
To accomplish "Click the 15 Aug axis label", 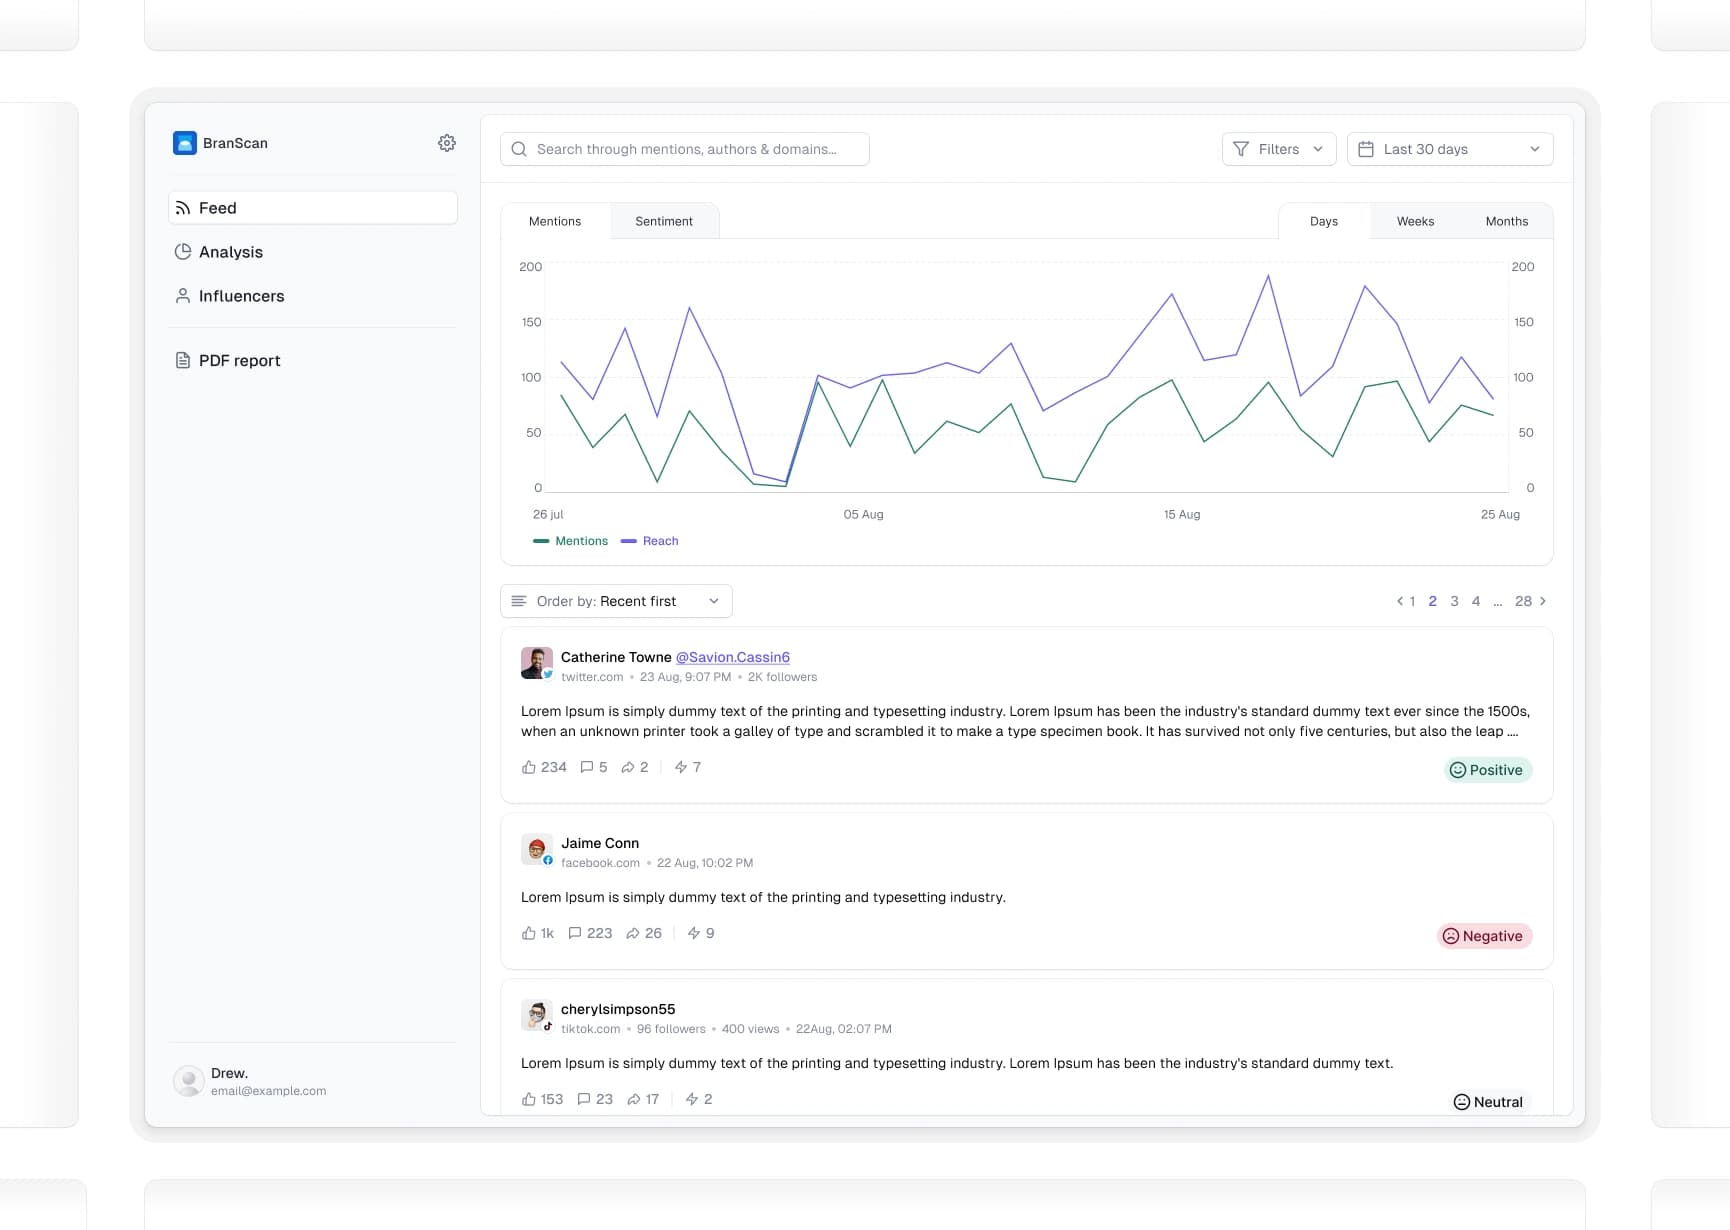I will click(x=1182, y=514).
